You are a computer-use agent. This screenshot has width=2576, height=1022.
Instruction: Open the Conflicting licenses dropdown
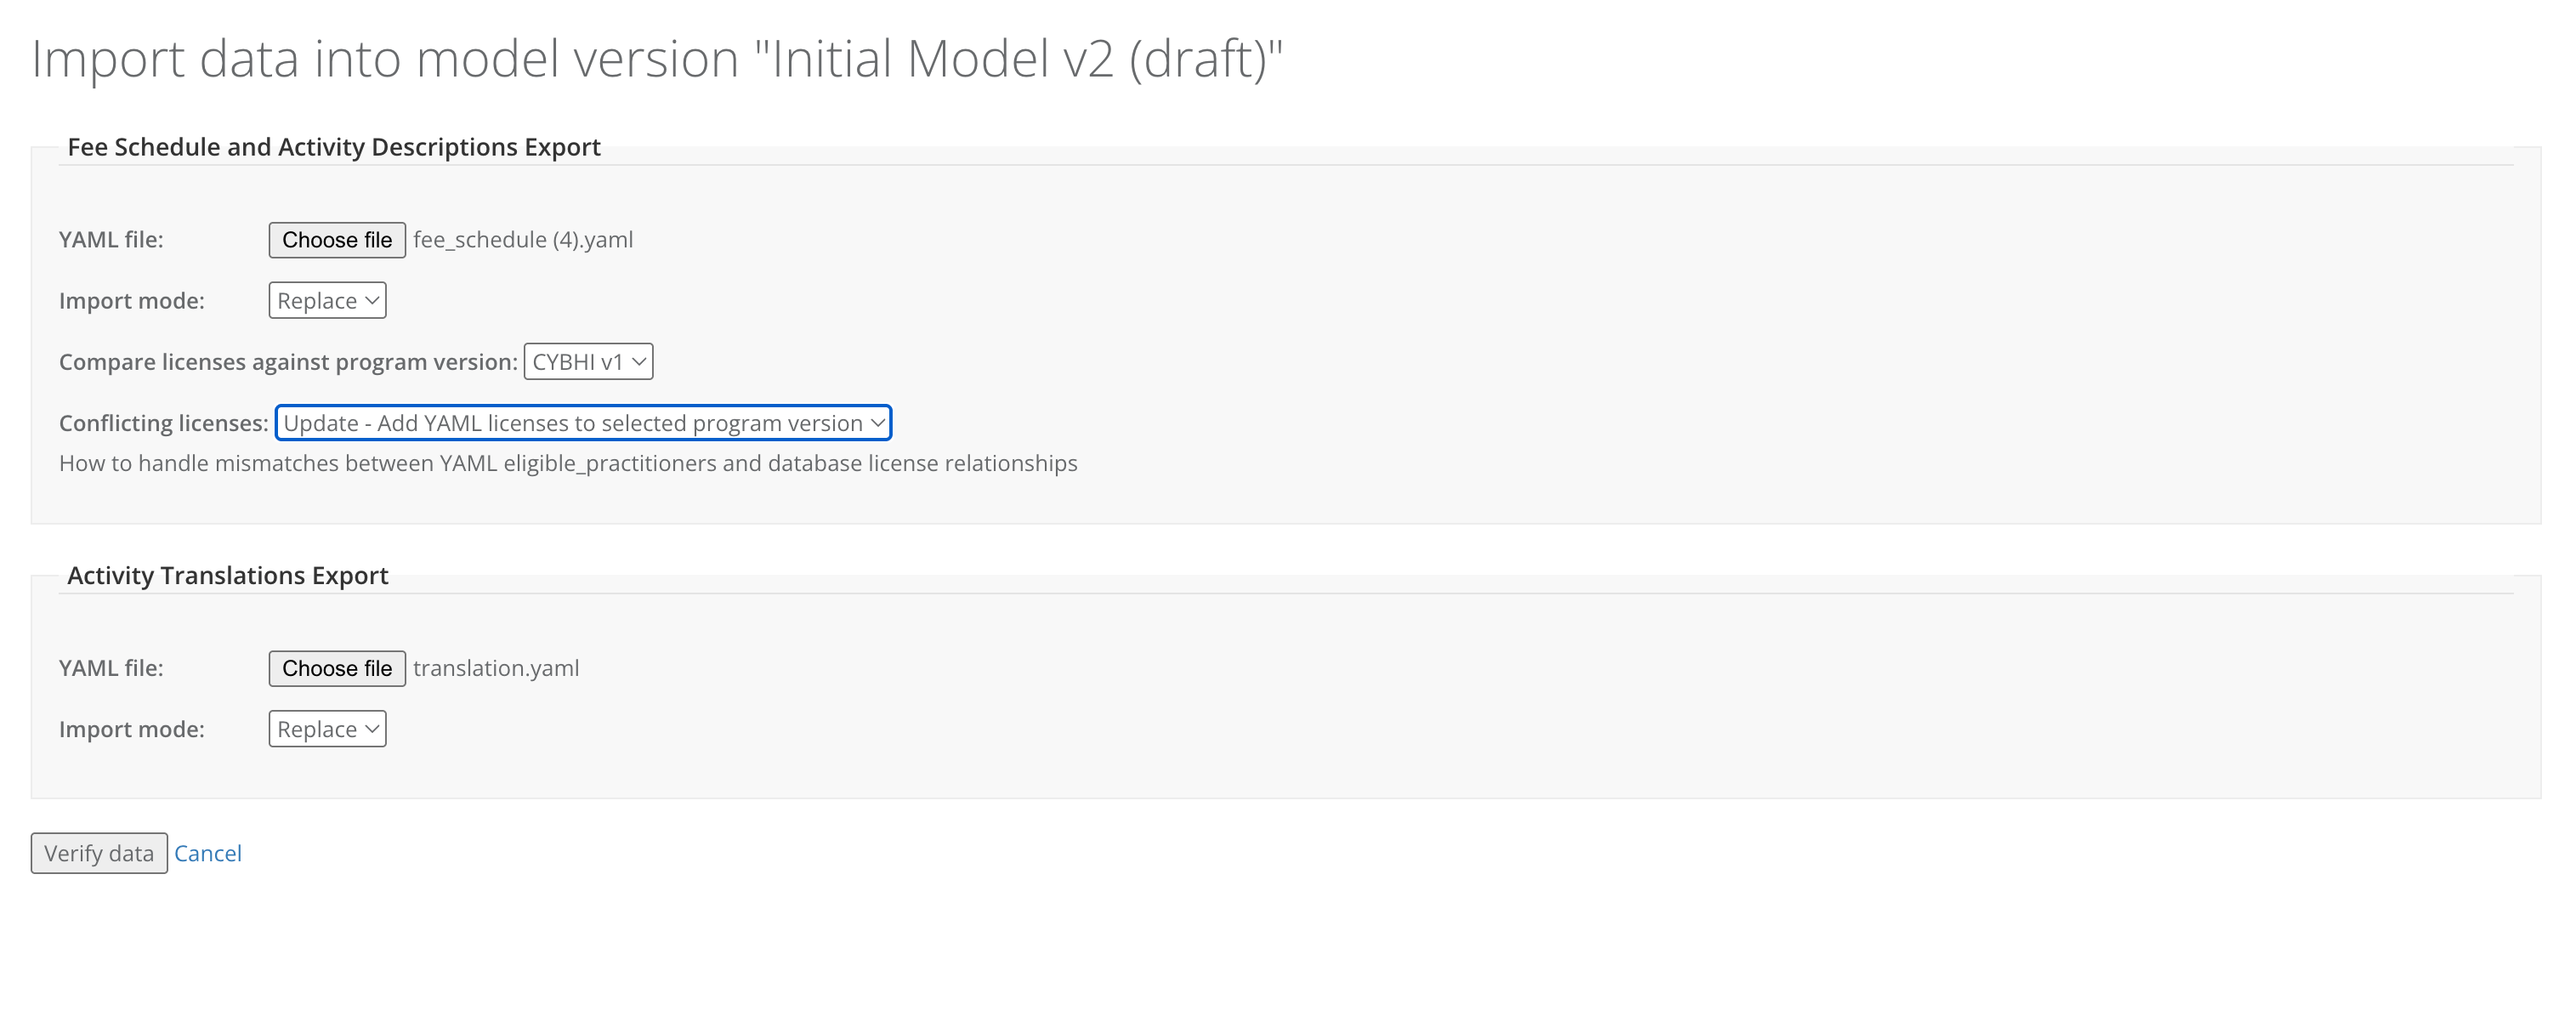click(x=583, y=423)
